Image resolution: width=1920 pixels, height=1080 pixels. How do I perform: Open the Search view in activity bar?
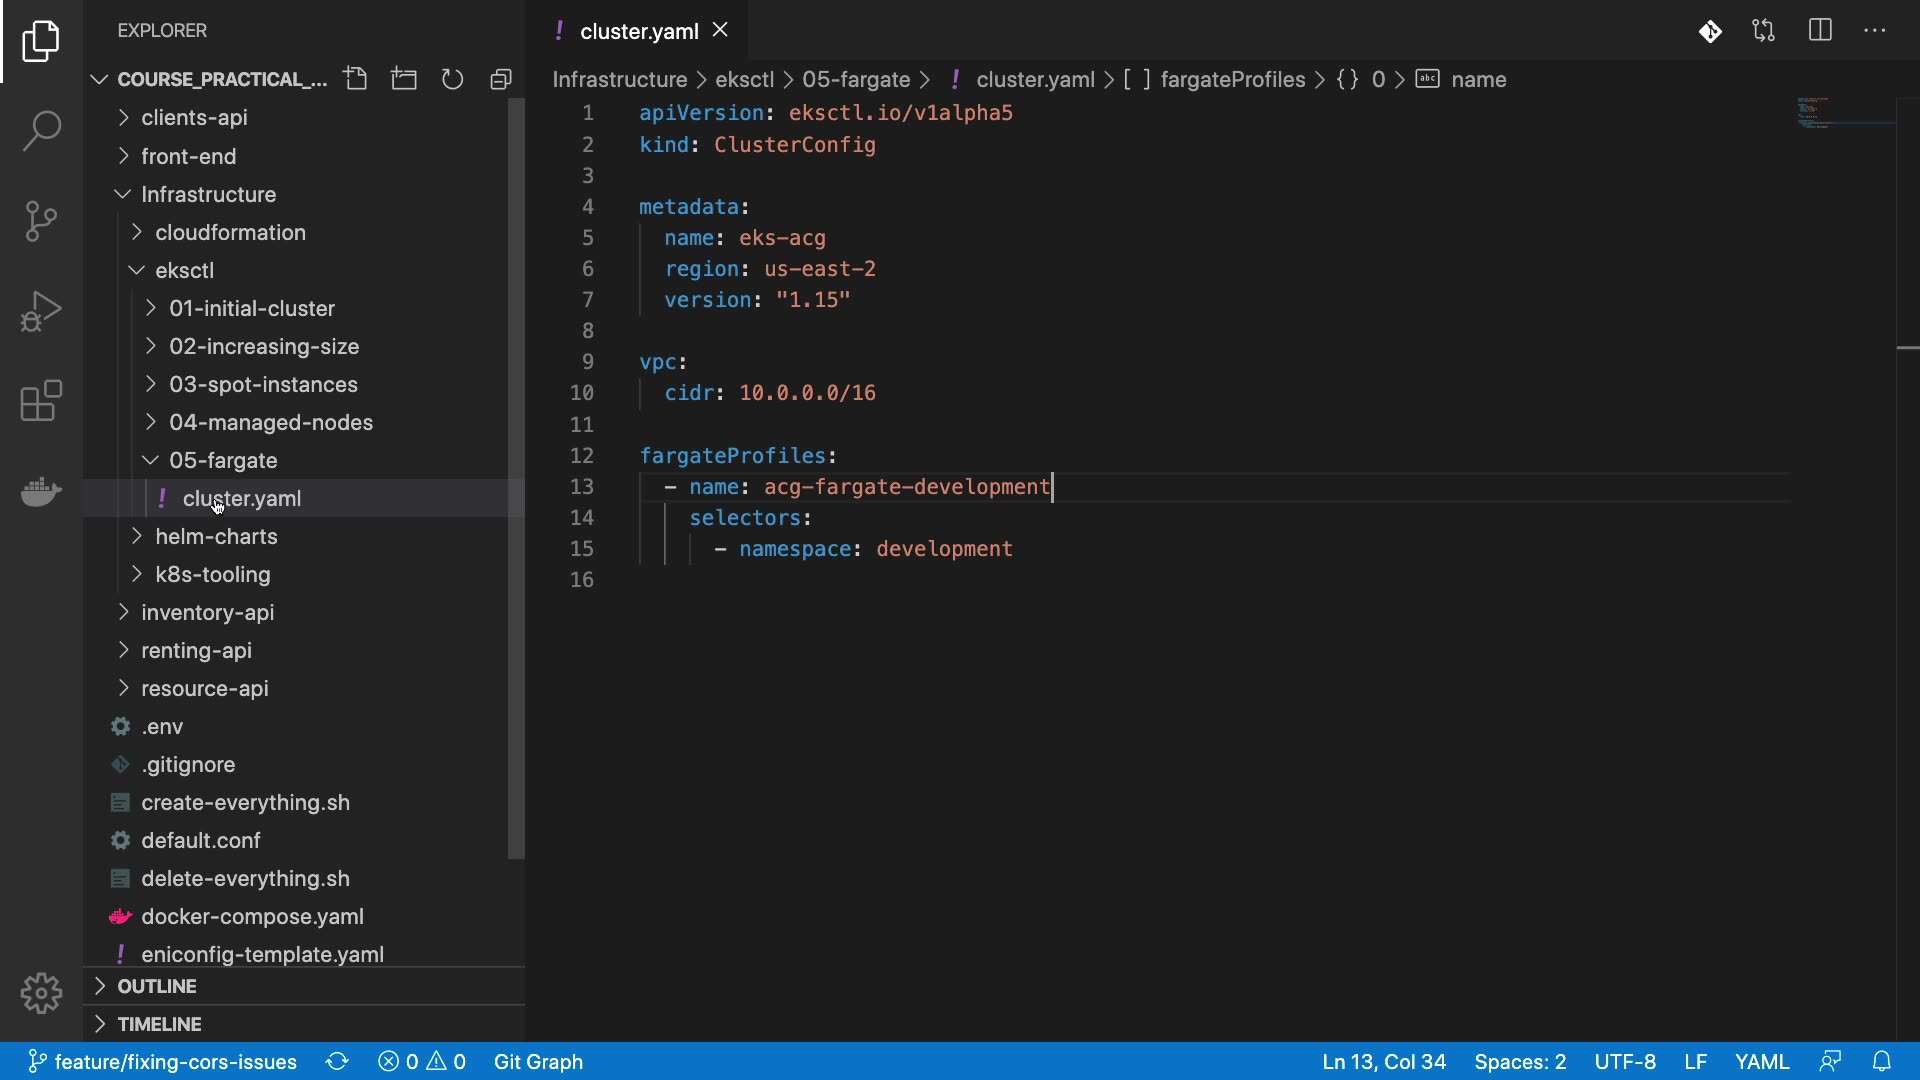point(41,131)
